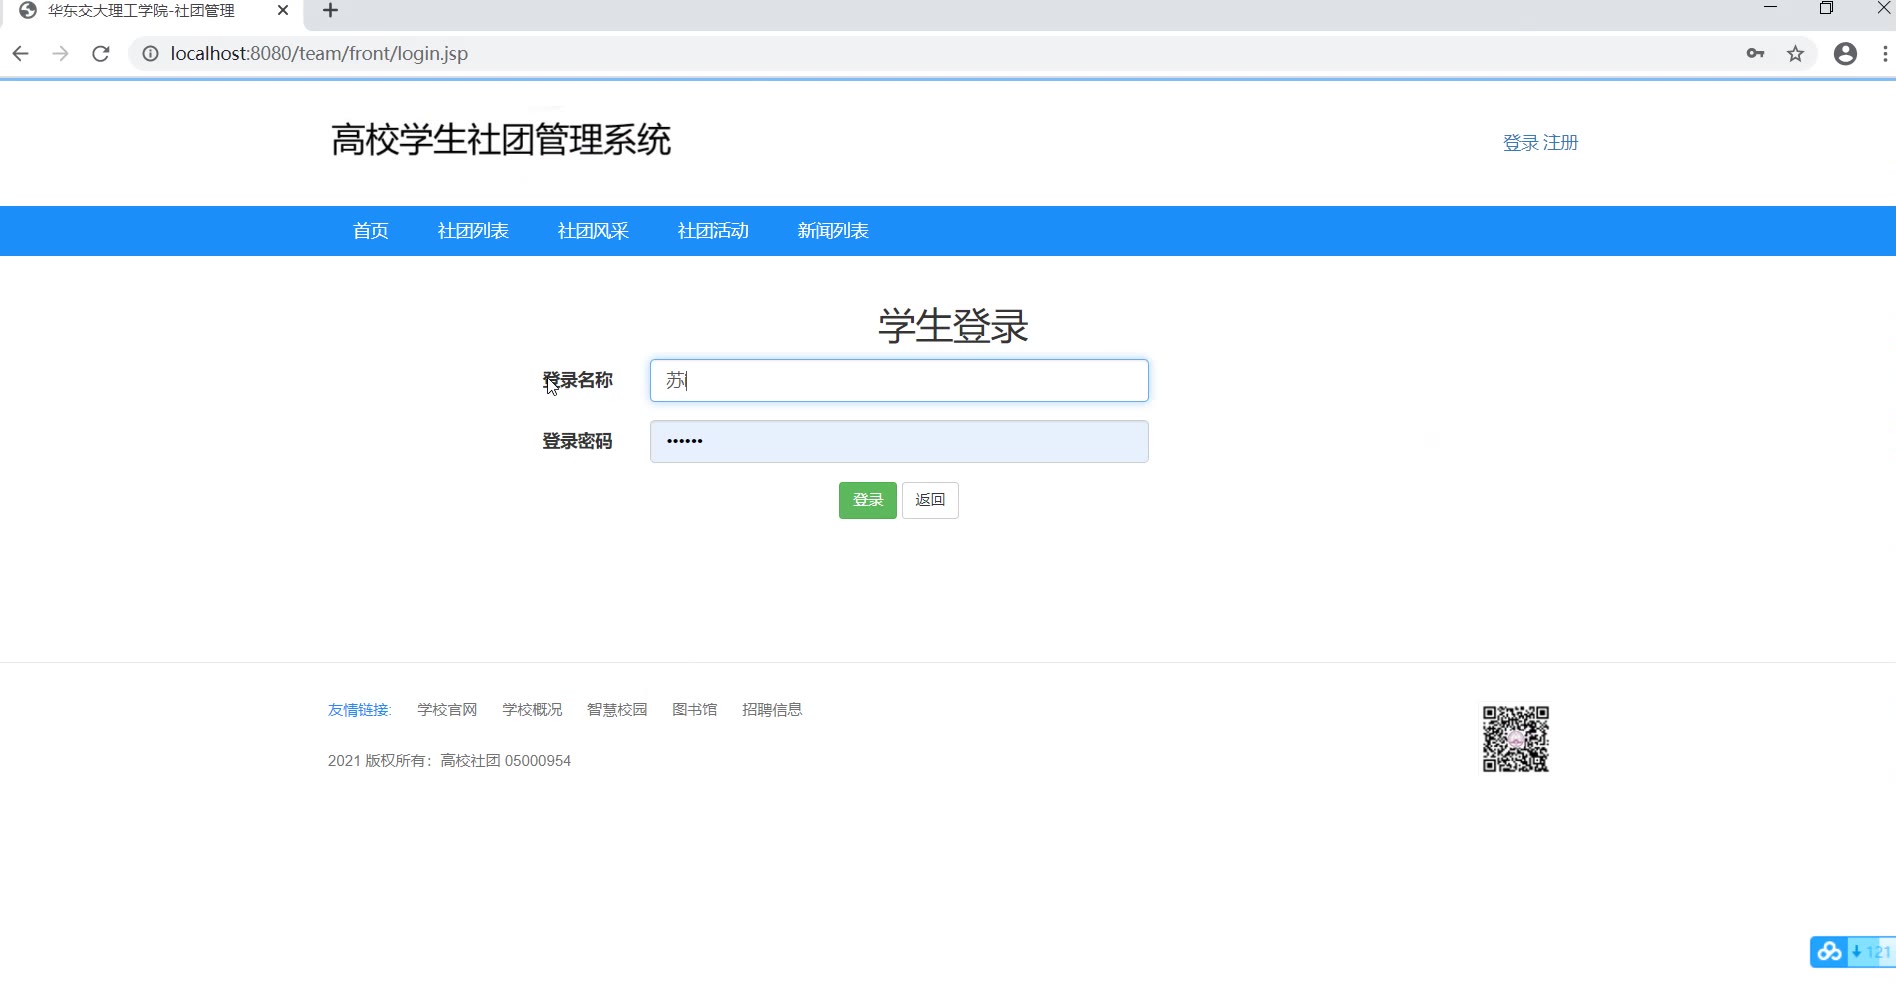Minimize the browser window

(1770, 8)
